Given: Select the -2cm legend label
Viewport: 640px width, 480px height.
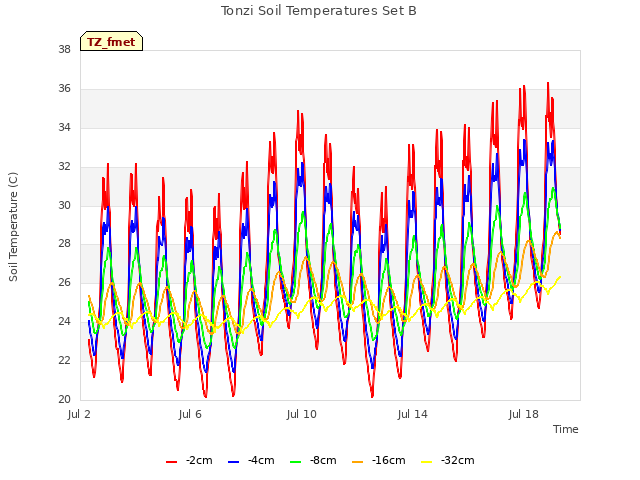Looking at the screenshot, I should (x=199, y=460).
